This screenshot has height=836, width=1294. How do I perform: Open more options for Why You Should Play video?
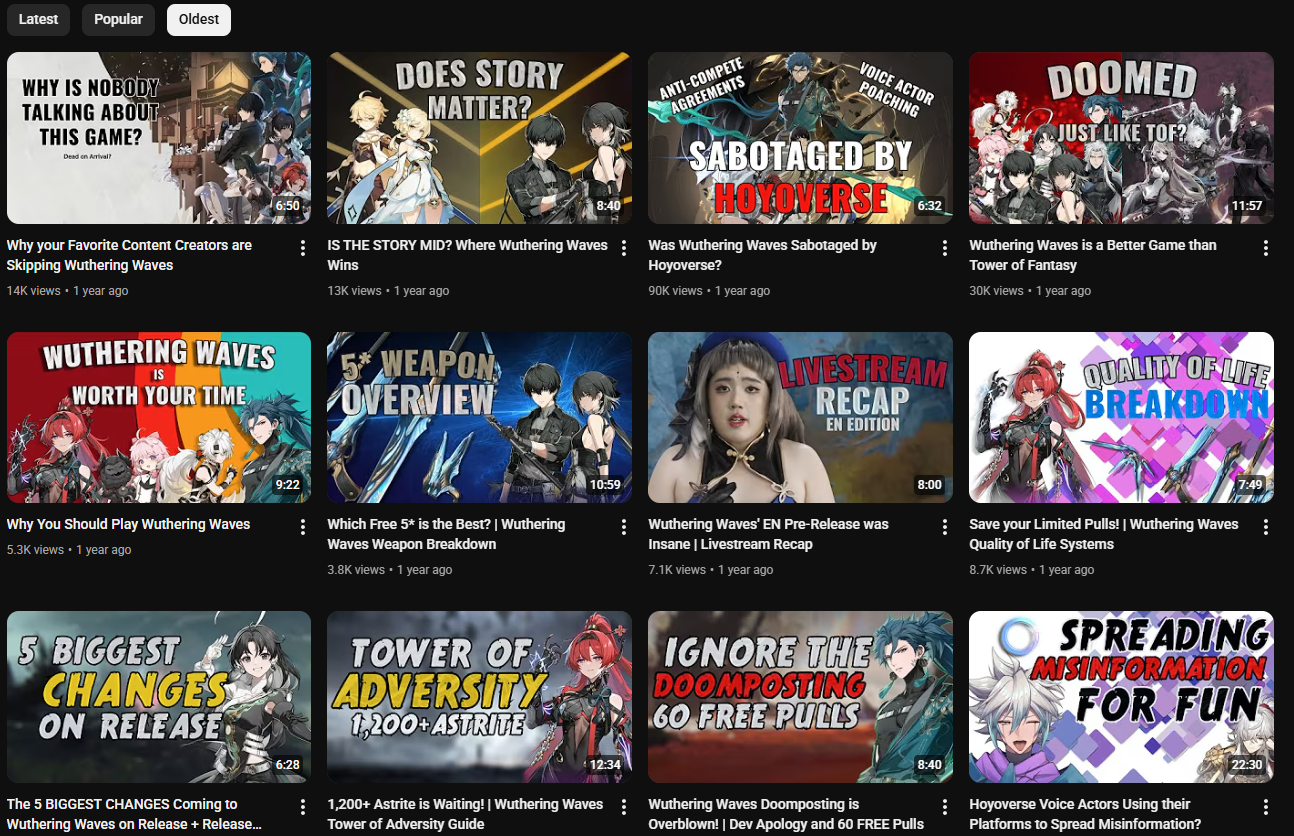pos(303,527)
